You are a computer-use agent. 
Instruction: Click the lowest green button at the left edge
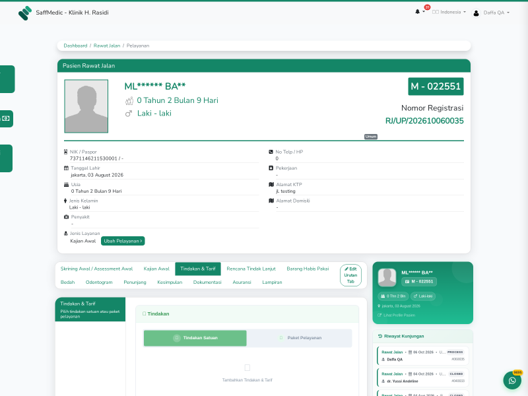(x=6, y=158)
